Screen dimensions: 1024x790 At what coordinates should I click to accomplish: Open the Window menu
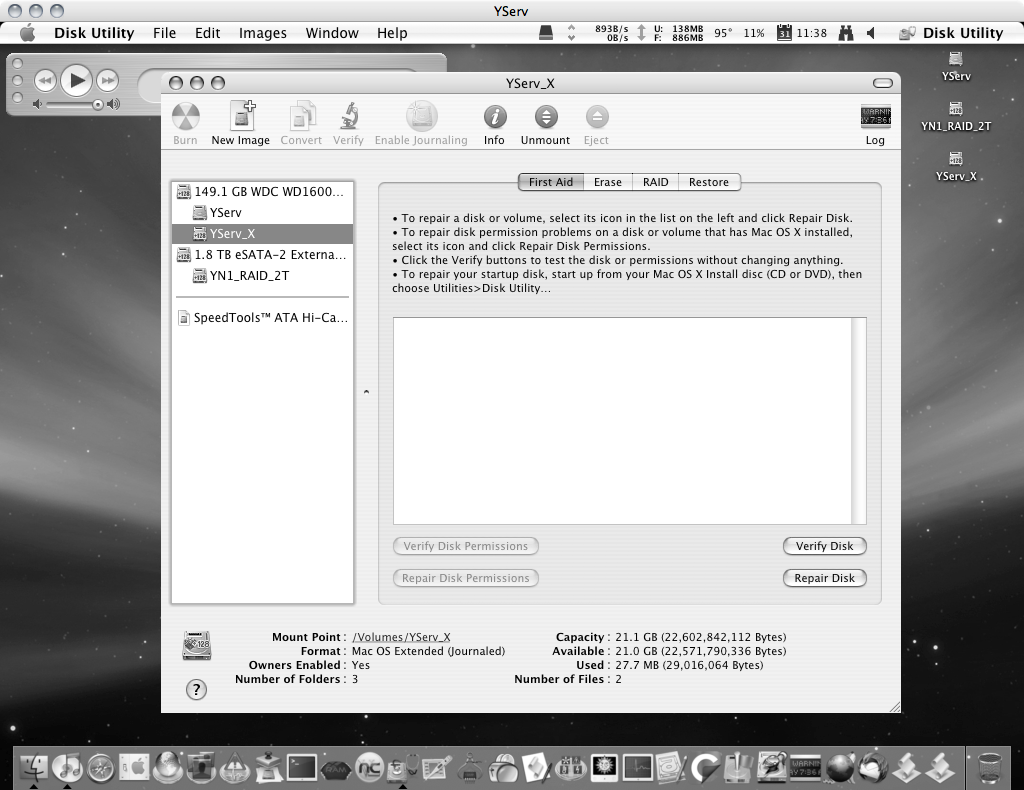click(x=332, y=33)
